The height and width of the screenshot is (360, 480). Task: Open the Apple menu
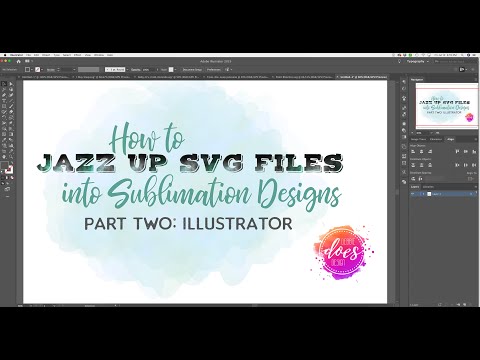click(x=5, y=55)
